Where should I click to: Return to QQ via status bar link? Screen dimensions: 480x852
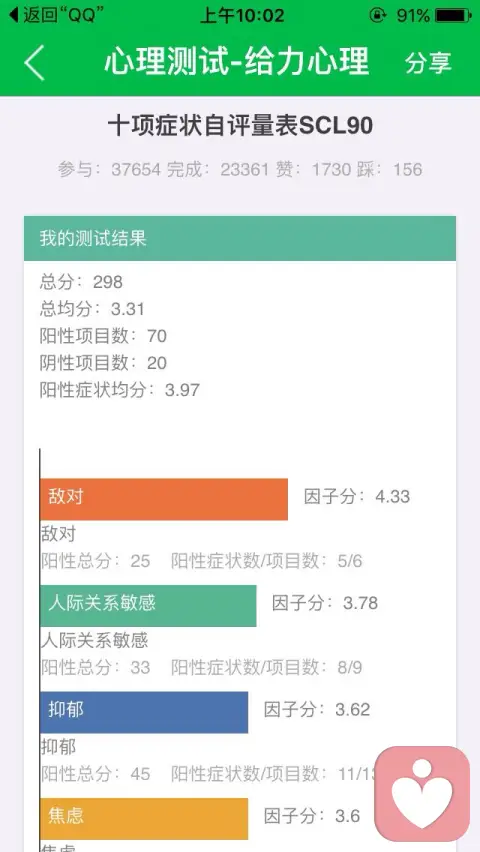(53, 15)
